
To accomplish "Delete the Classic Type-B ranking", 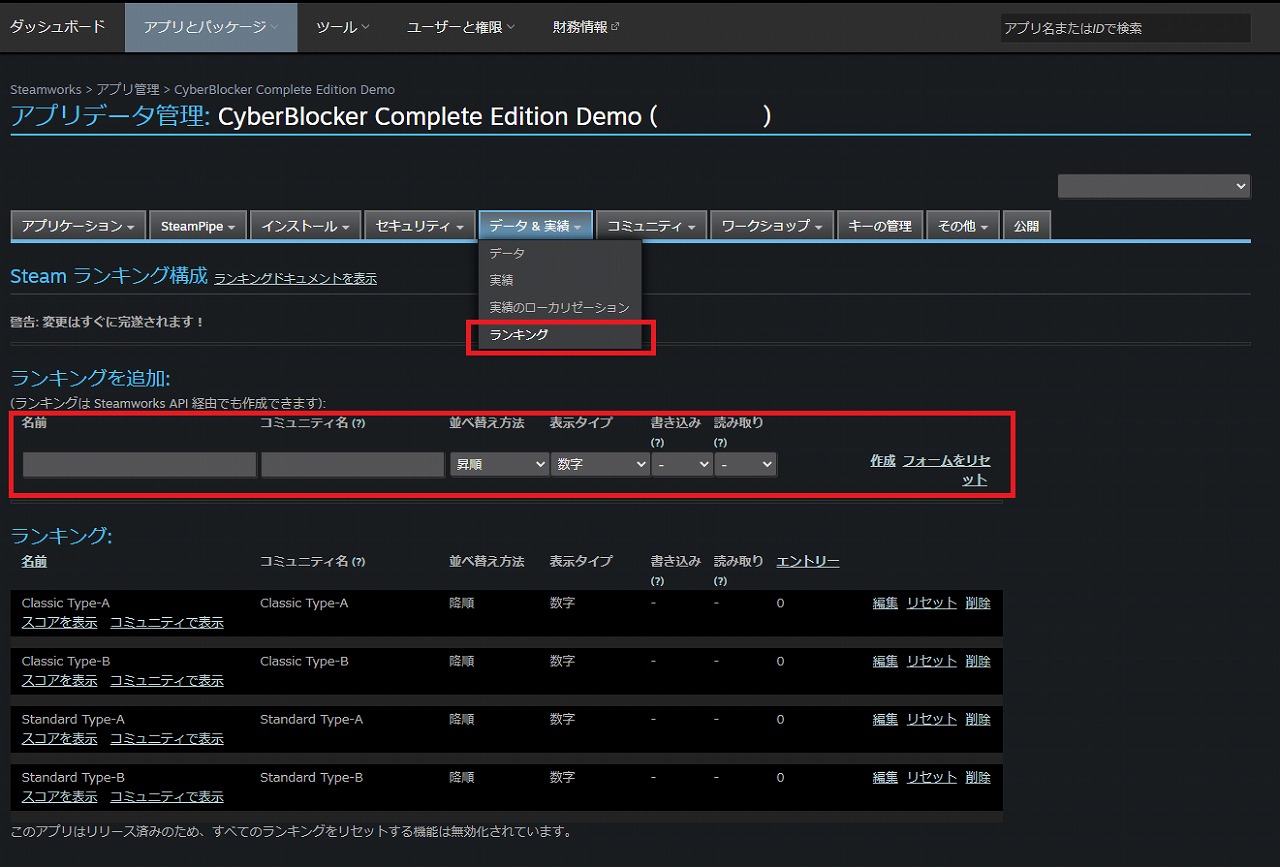I will click(x=978, y=661).
